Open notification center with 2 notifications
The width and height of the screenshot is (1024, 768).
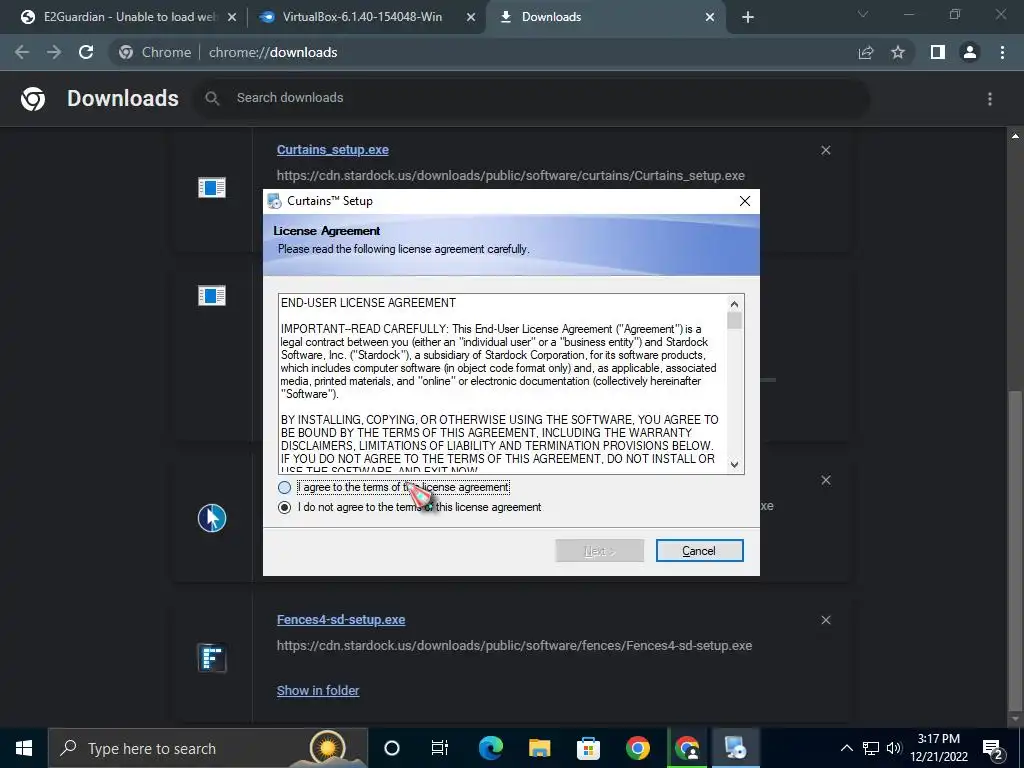click(x=993, y=748)
